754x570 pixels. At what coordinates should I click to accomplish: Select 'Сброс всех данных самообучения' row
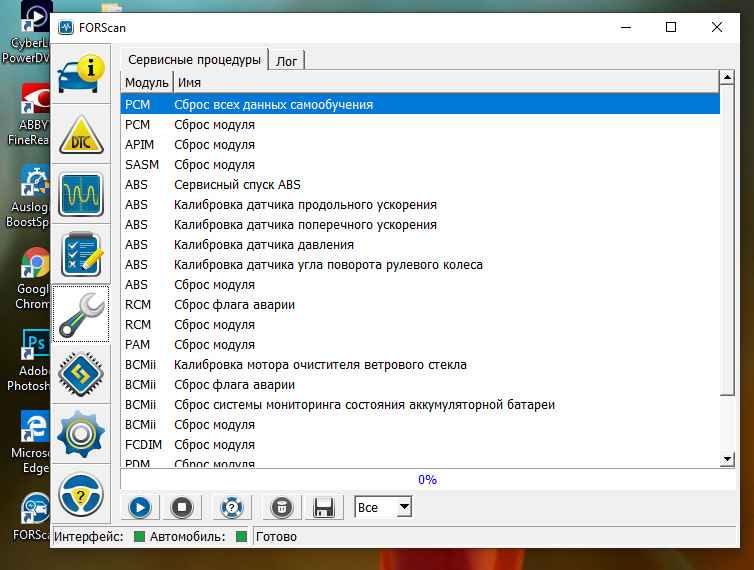420,104
